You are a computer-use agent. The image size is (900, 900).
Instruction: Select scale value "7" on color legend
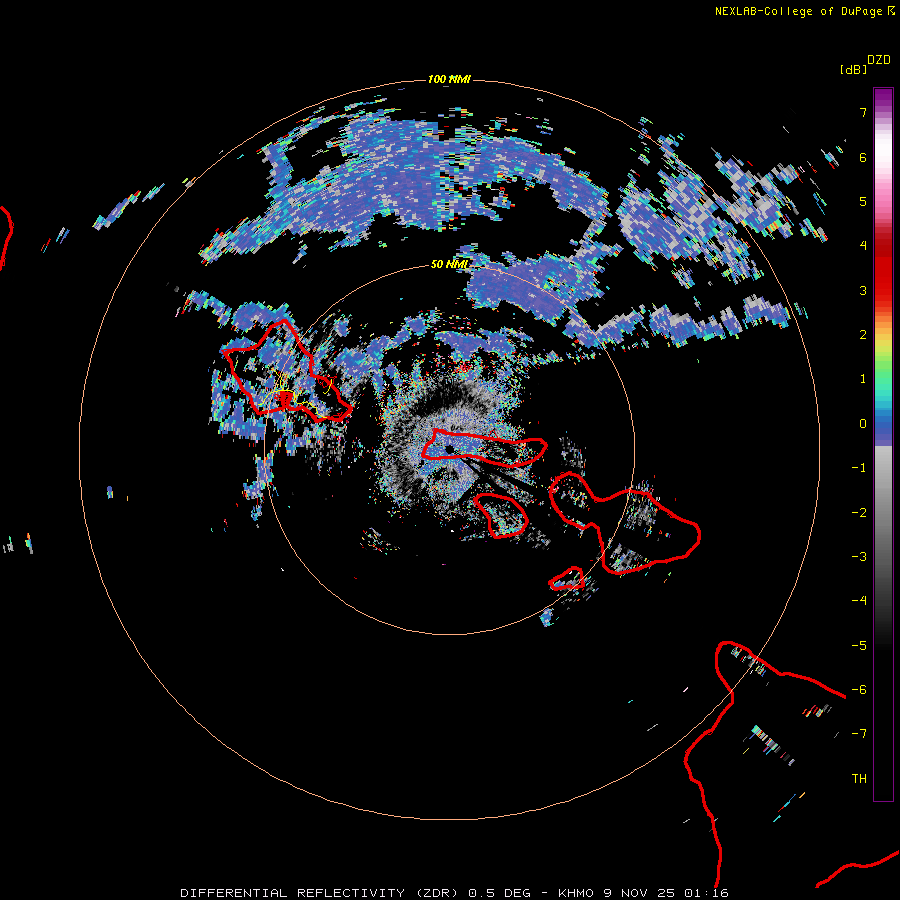click(x=863, y=112)
